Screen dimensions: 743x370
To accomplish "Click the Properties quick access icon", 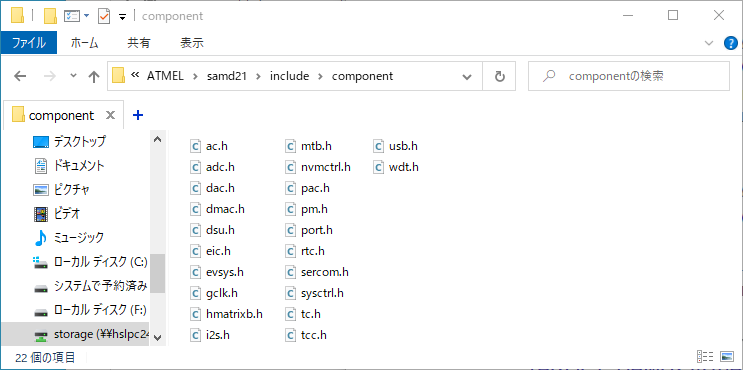I will [71, 16].
